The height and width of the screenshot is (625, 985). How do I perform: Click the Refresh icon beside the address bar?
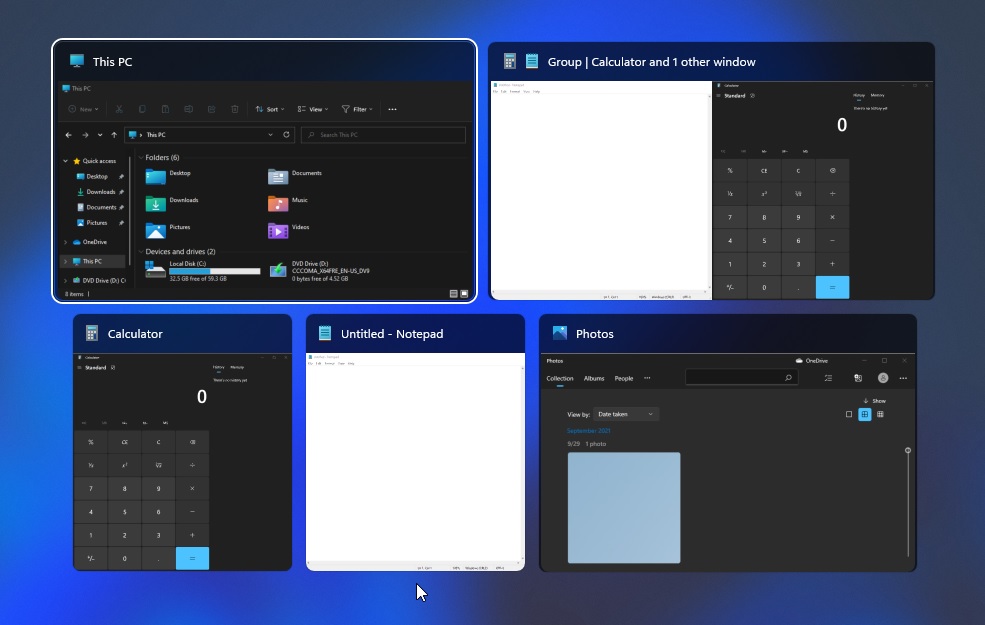click(x=287, y=133)
